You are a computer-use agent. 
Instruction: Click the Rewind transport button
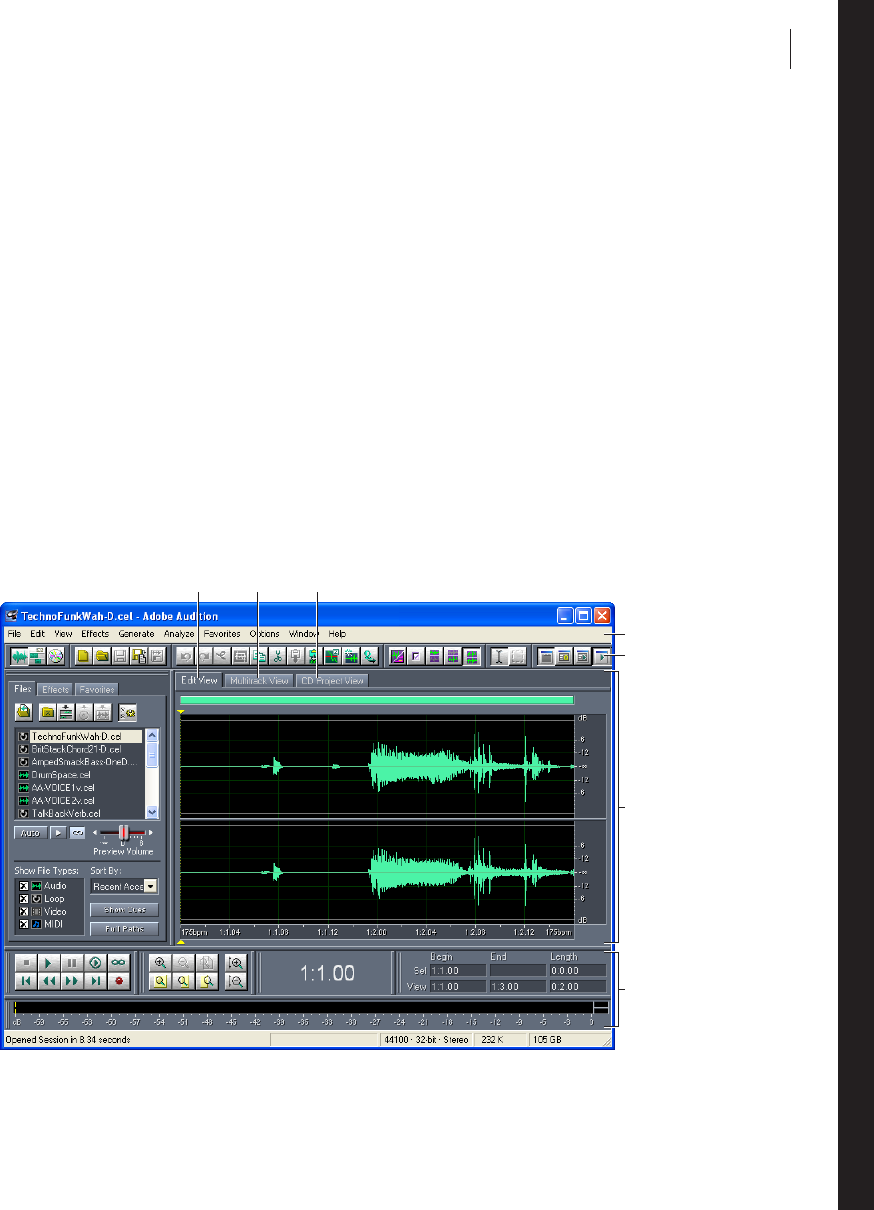pos(48,981)
